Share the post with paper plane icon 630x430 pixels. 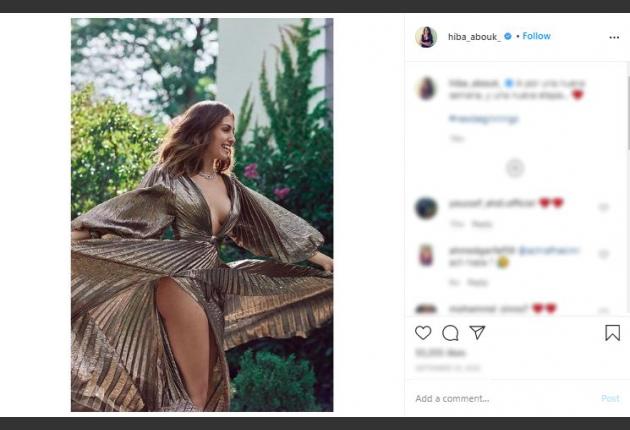pyautogui.click(x=477, y=333)
